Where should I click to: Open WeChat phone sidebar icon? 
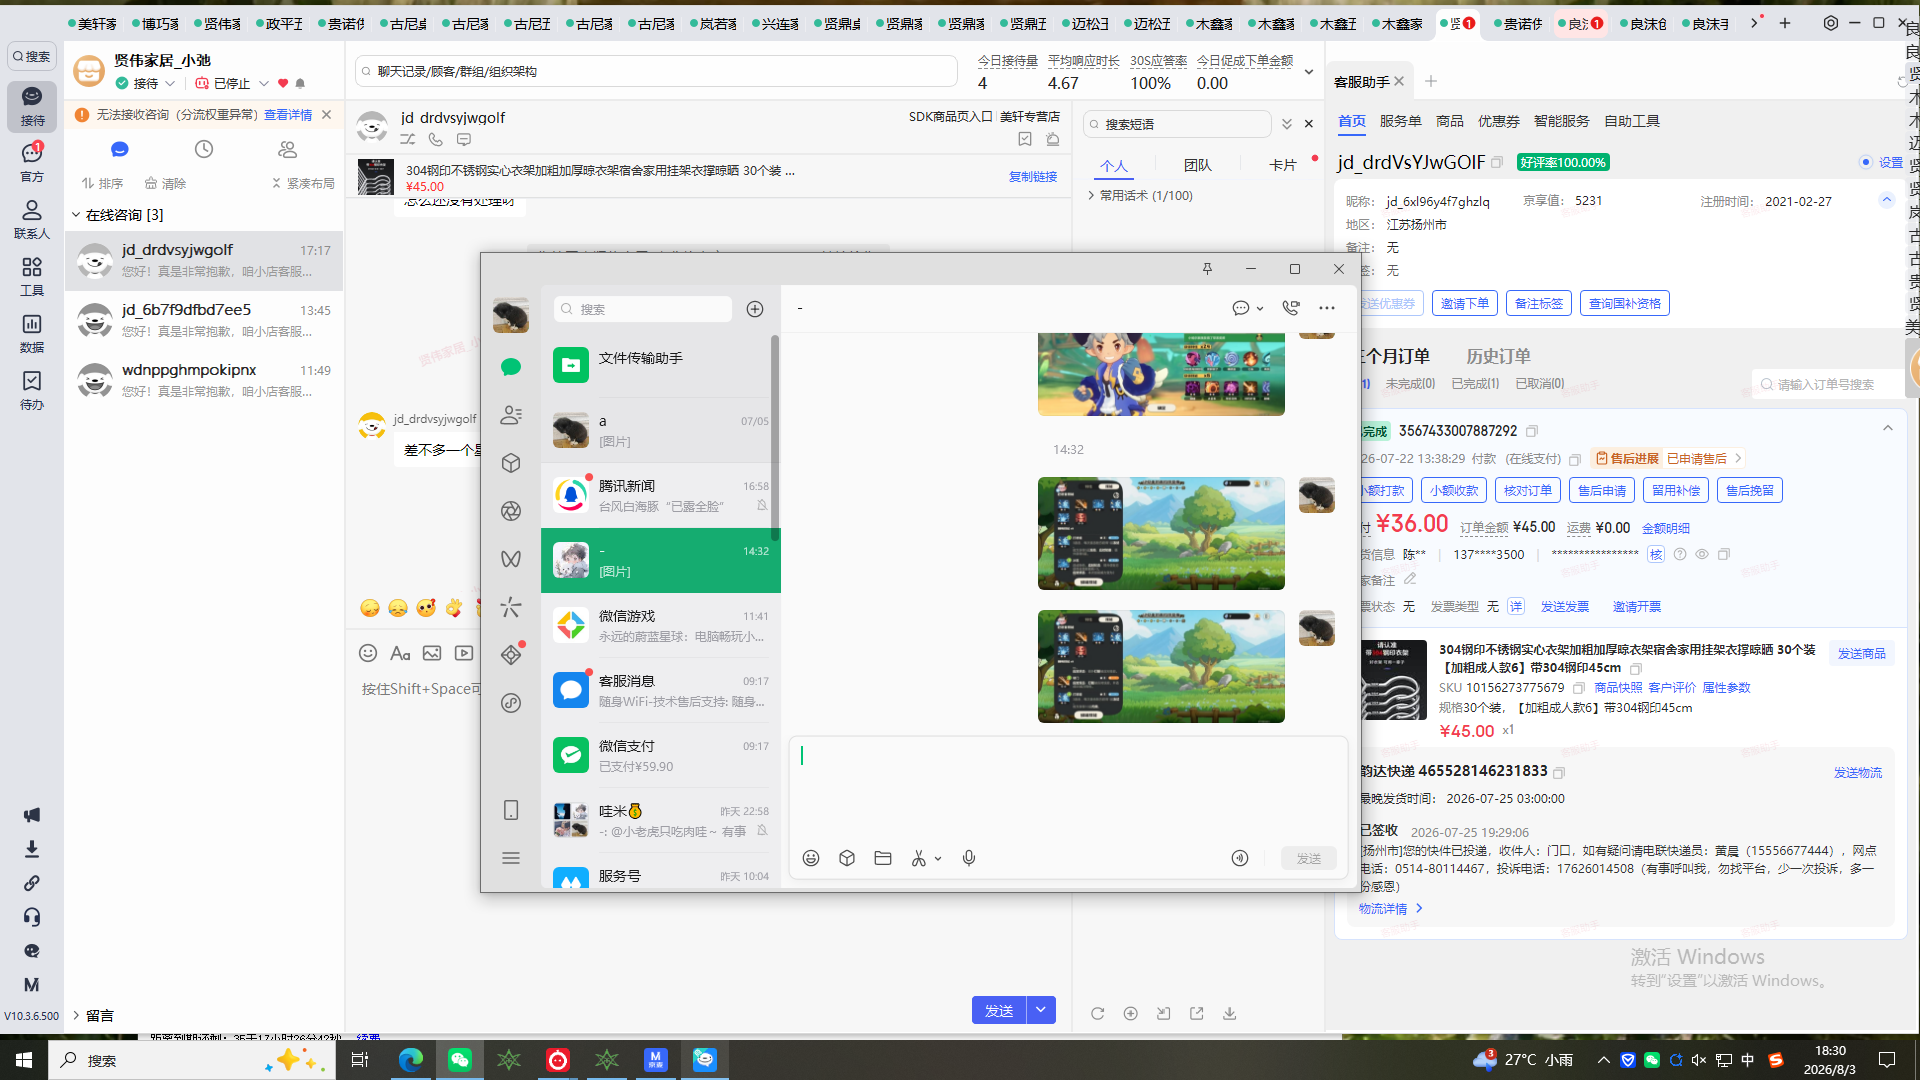(511, 810)
